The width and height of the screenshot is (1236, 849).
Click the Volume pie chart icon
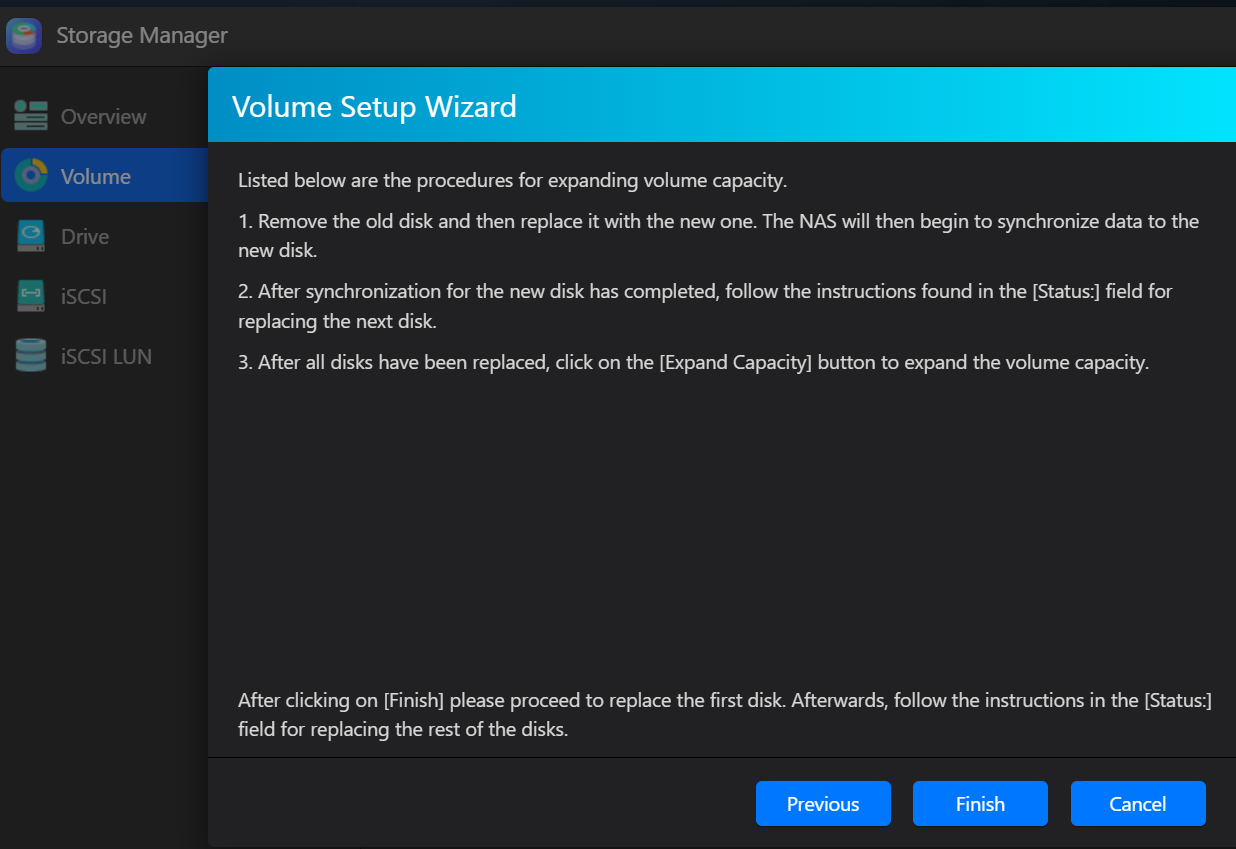[31, 176]
